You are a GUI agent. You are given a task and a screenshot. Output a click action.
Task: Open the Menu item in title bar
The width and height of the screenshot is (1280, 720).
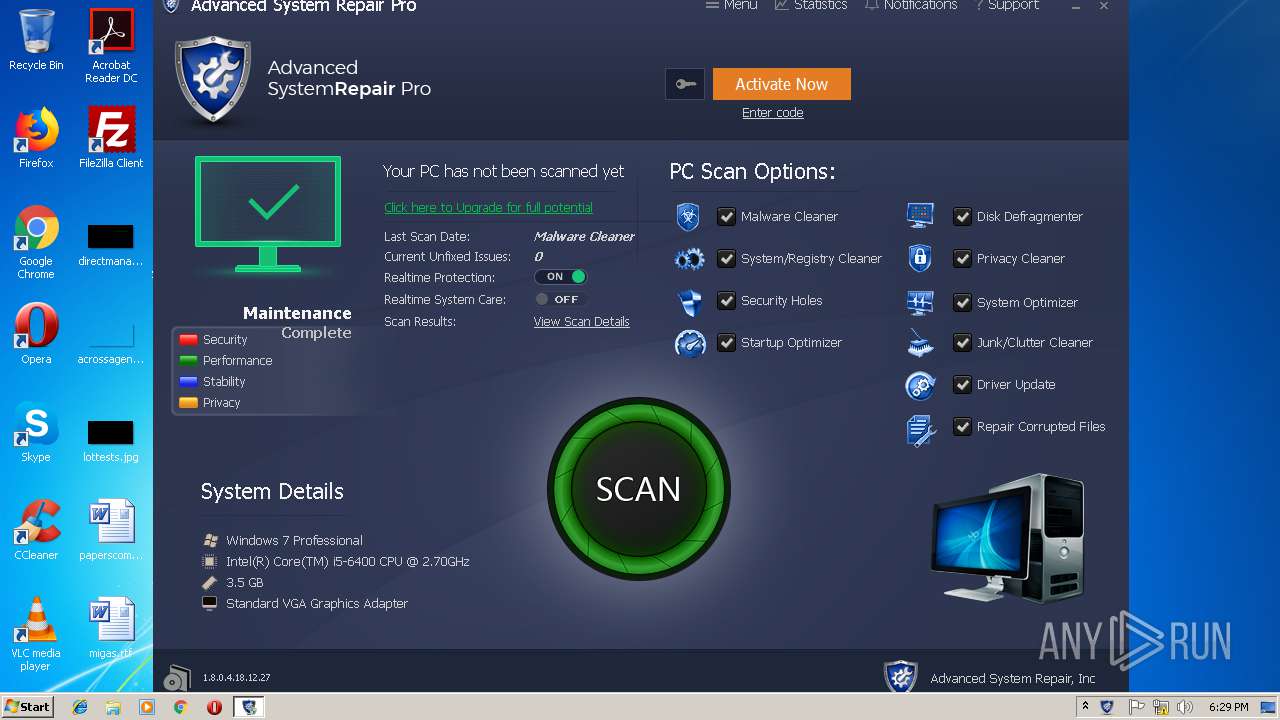[x=731, y=5]
